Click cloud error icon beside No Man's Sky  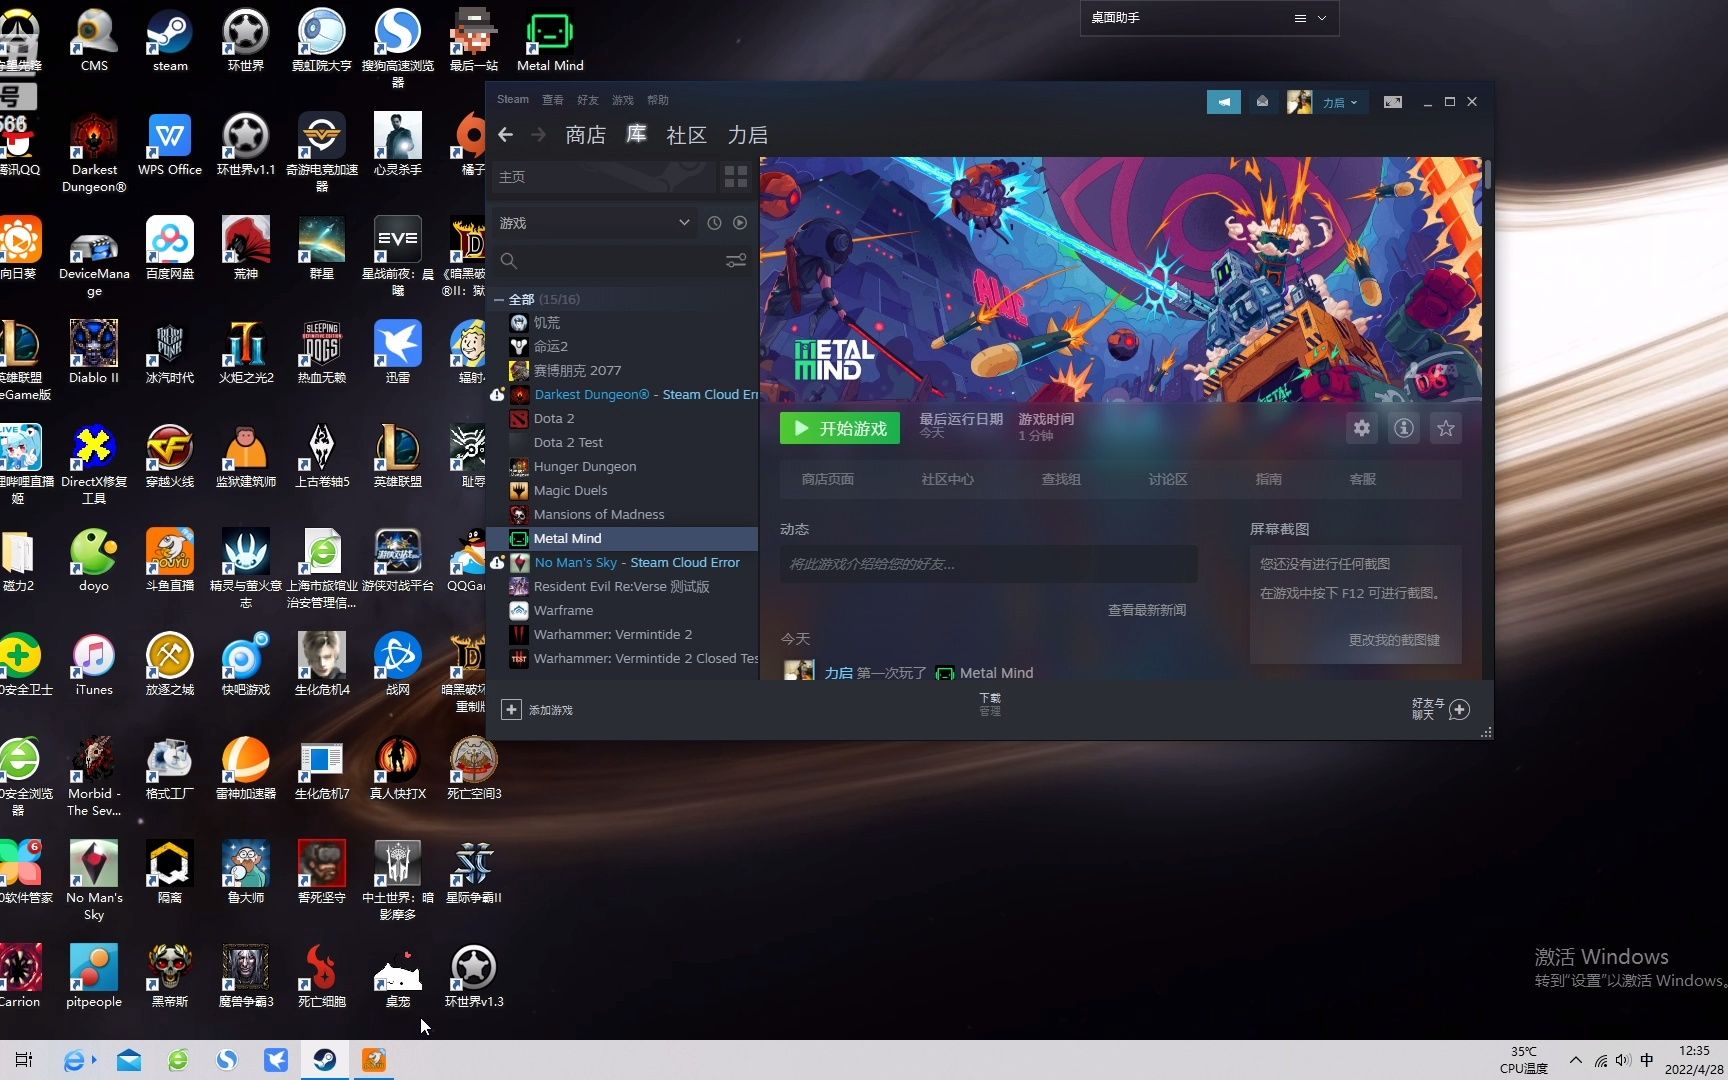(x=497, y=563)
